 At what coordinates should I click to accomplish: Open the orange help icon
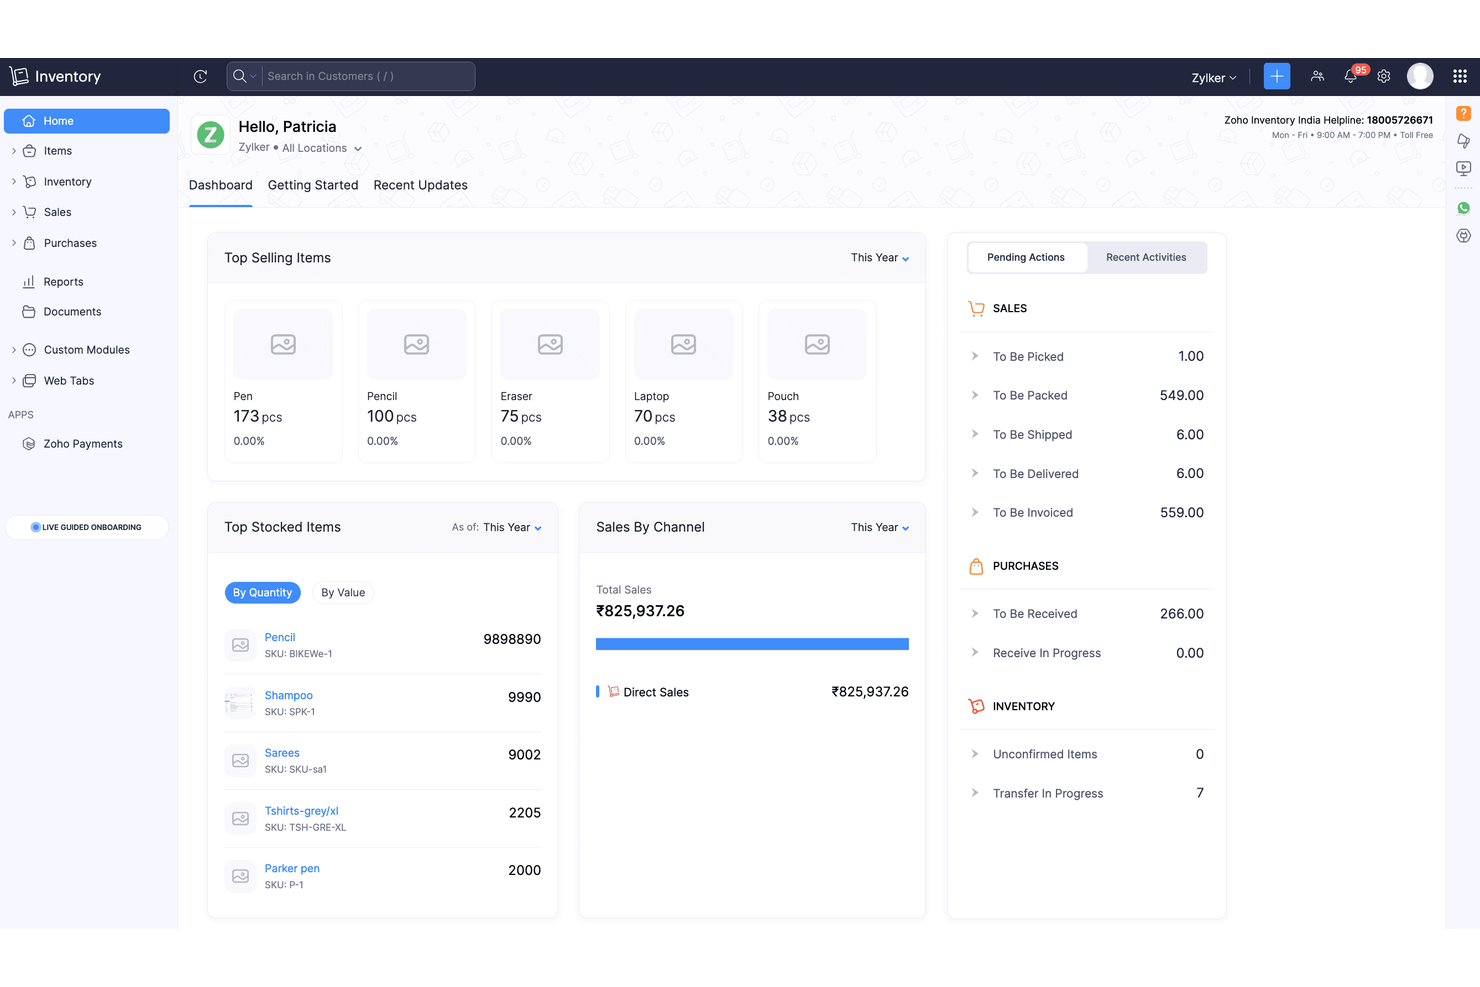click(1463, 113)
